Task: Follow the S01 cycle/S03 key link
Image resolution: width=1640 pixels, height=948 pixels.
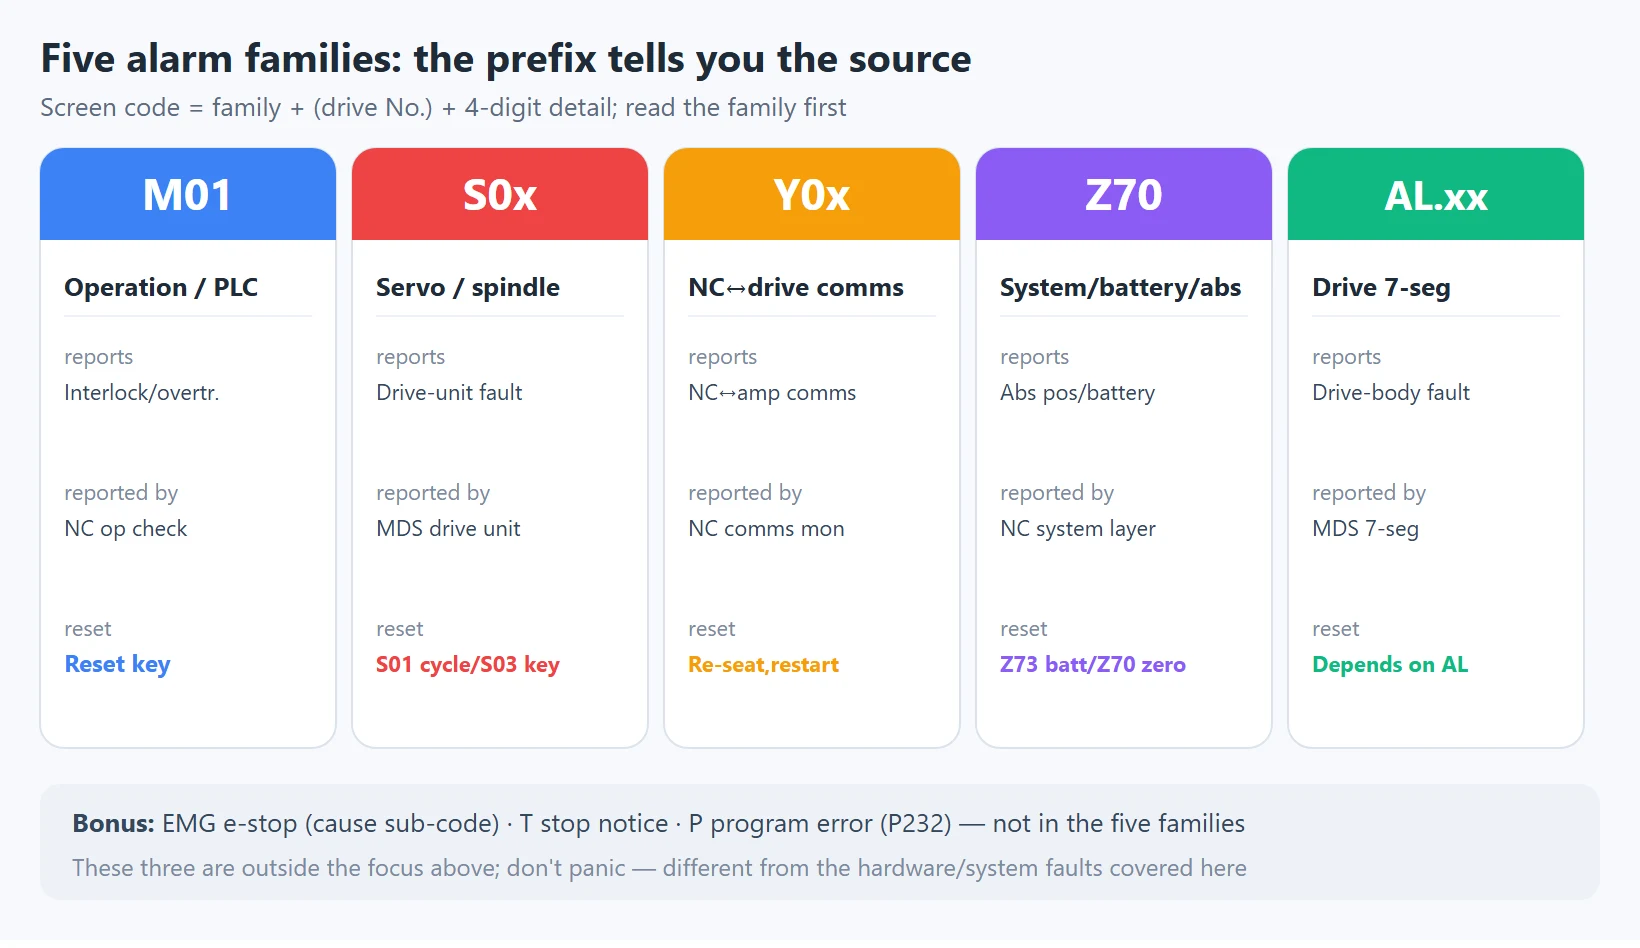Action: click(x=468, y=665)
